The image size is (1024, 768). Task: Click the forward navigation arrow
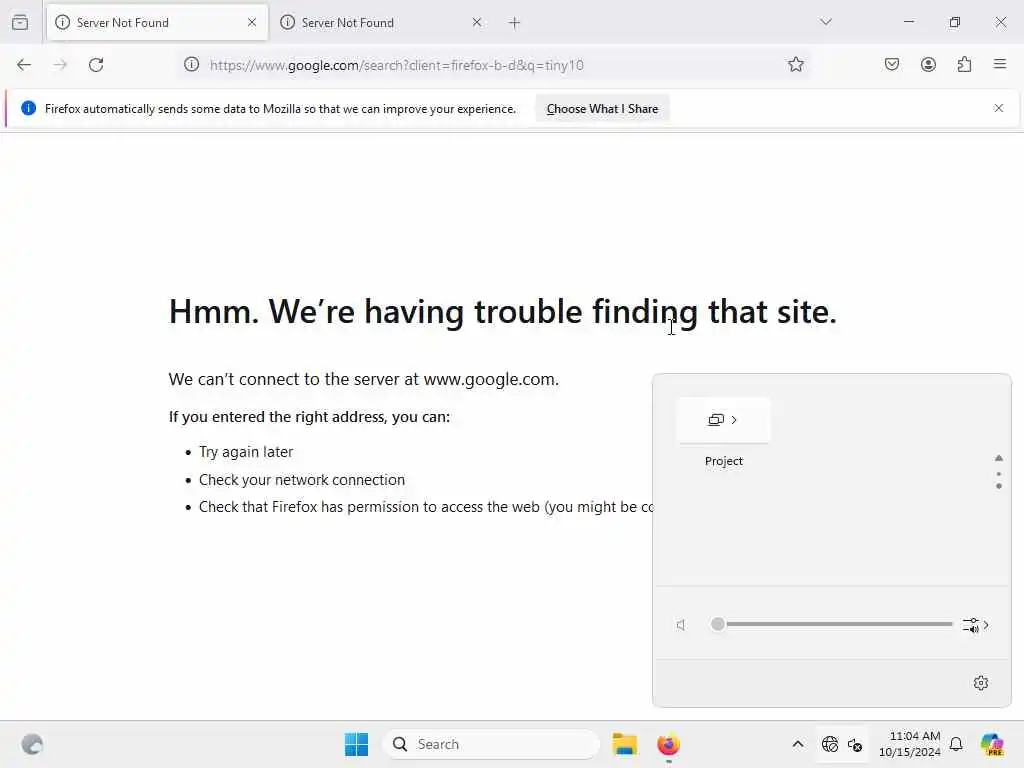point(60,65)
